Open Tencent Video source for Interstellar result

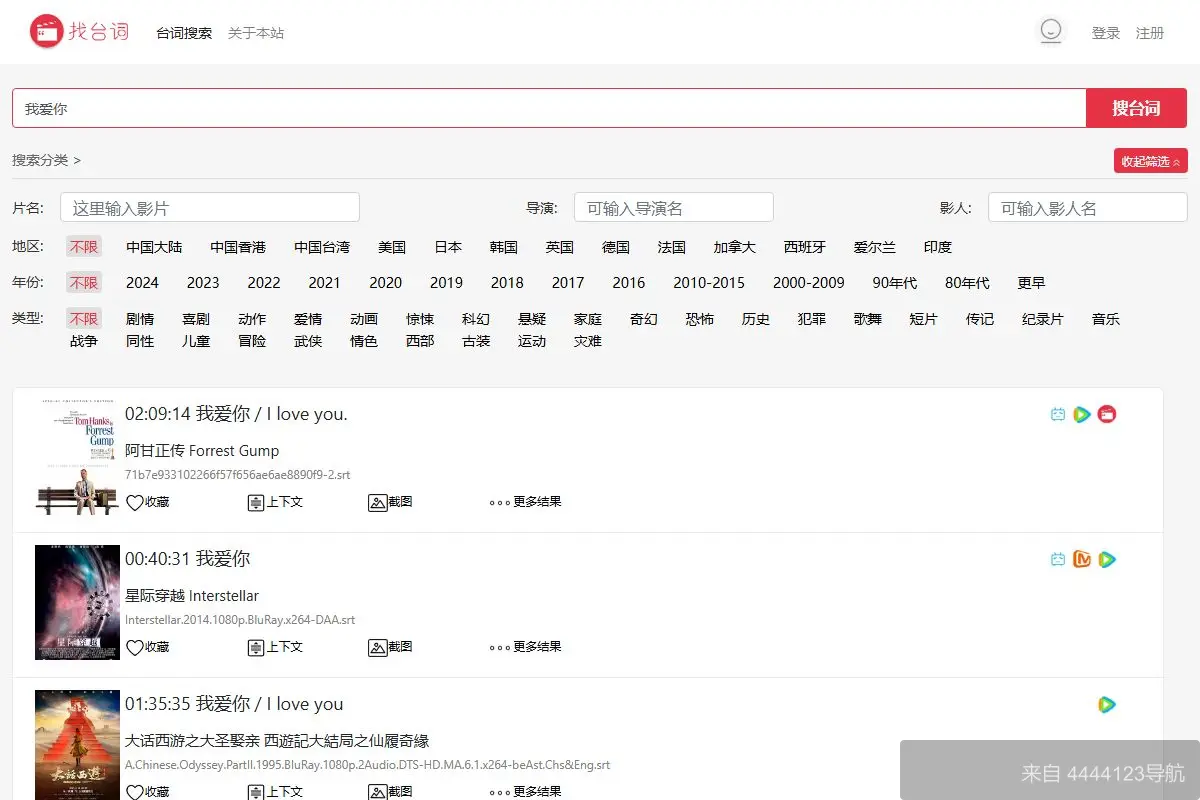click(x=1106, y=559)
